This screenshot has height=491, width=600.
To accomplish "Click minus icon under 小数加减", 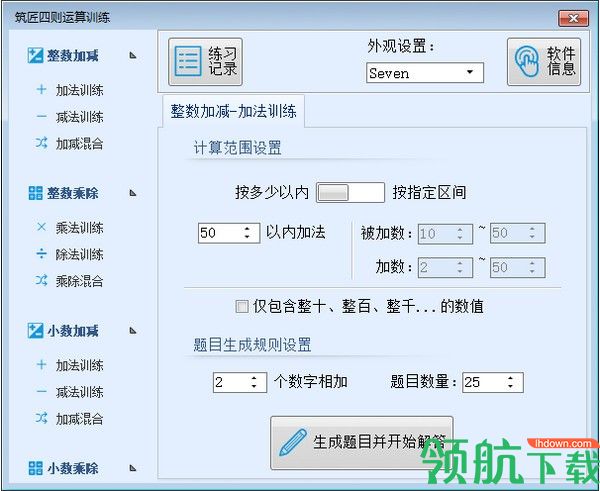I will 41,391.
